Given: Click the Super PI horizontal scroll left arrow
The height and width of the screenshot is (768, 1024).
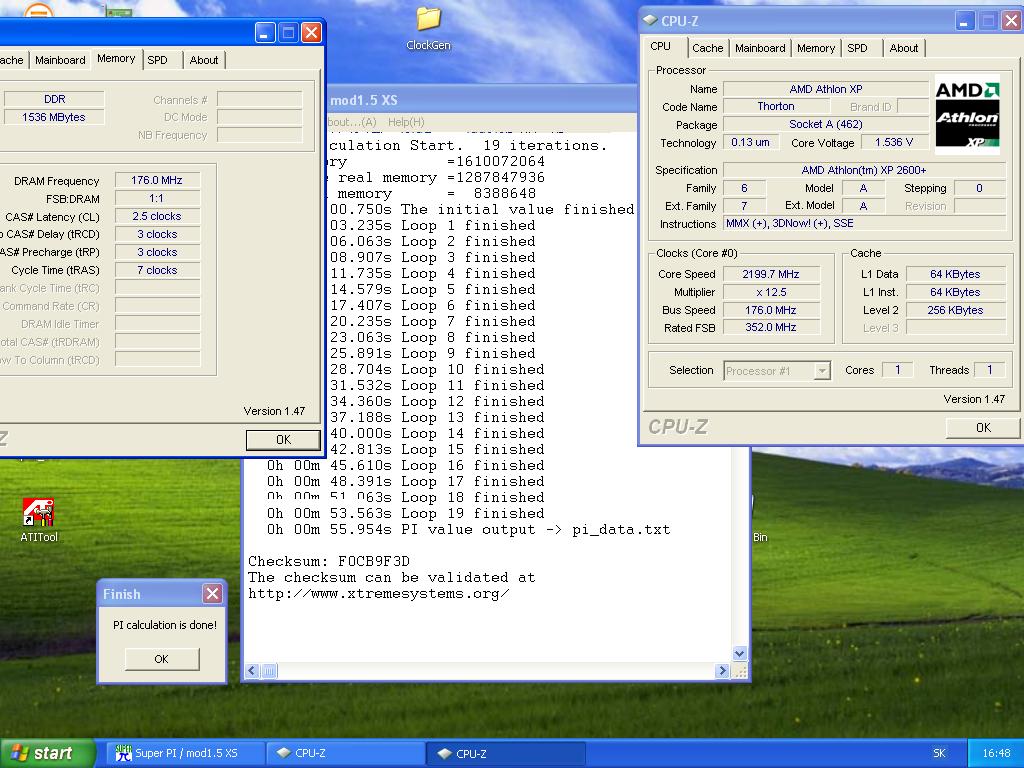Looking at the screenshot, I should tap(252, 671).
